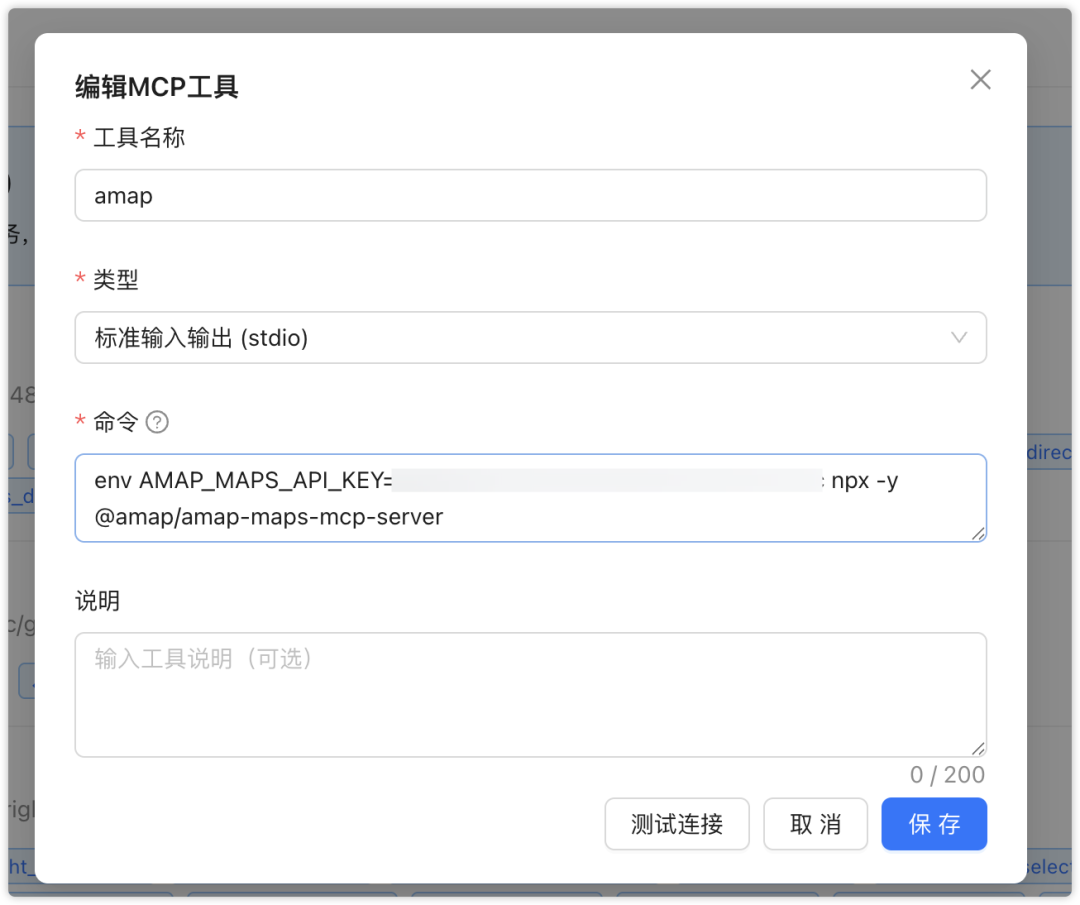Click the 工具名称 input containing amap
Viewport: 1080px width, 905px height.
[x=530, y=196]
